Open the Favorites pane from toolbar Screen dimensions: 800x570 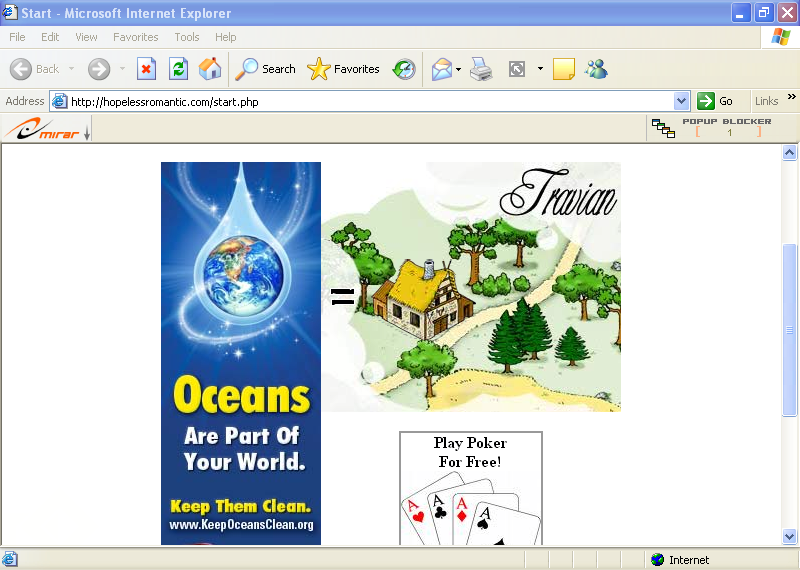click(x=343, y=69)
